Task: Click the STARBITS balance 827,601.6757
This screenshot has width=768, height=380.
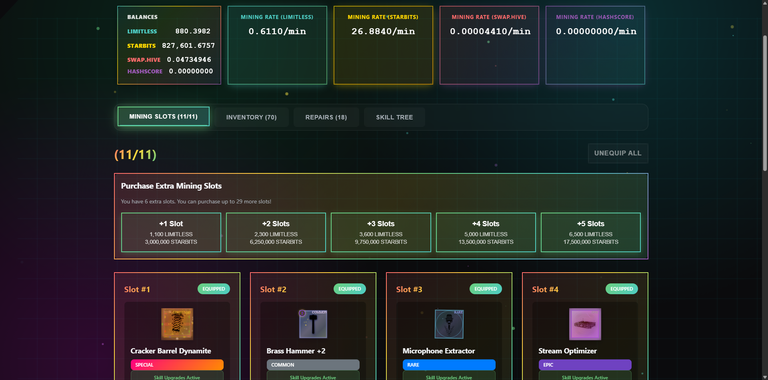Action: click(188, 46)
